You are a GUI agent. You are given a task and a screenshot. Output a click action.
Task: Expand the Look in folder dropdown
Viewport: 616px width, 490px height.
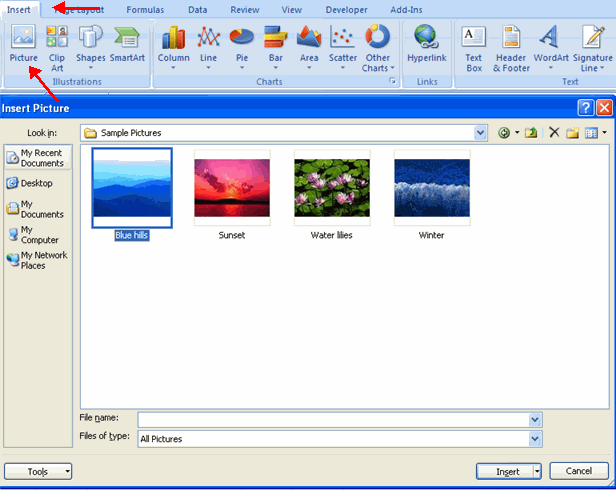point(481,132)
